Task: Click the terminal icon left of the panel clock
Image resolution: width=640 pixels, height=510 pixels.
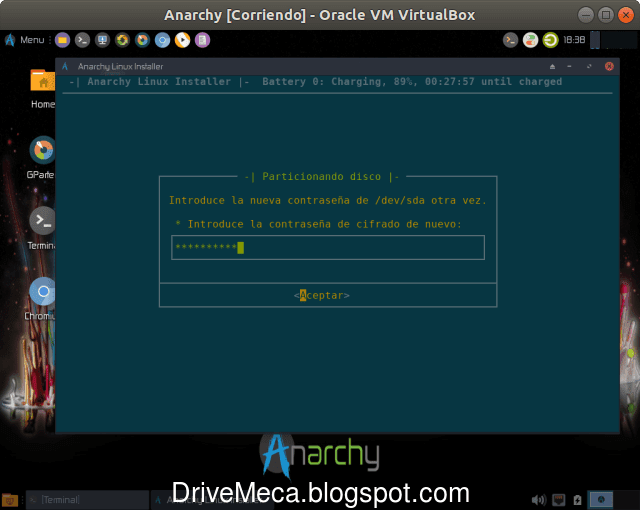Action: tap(510, 40)
